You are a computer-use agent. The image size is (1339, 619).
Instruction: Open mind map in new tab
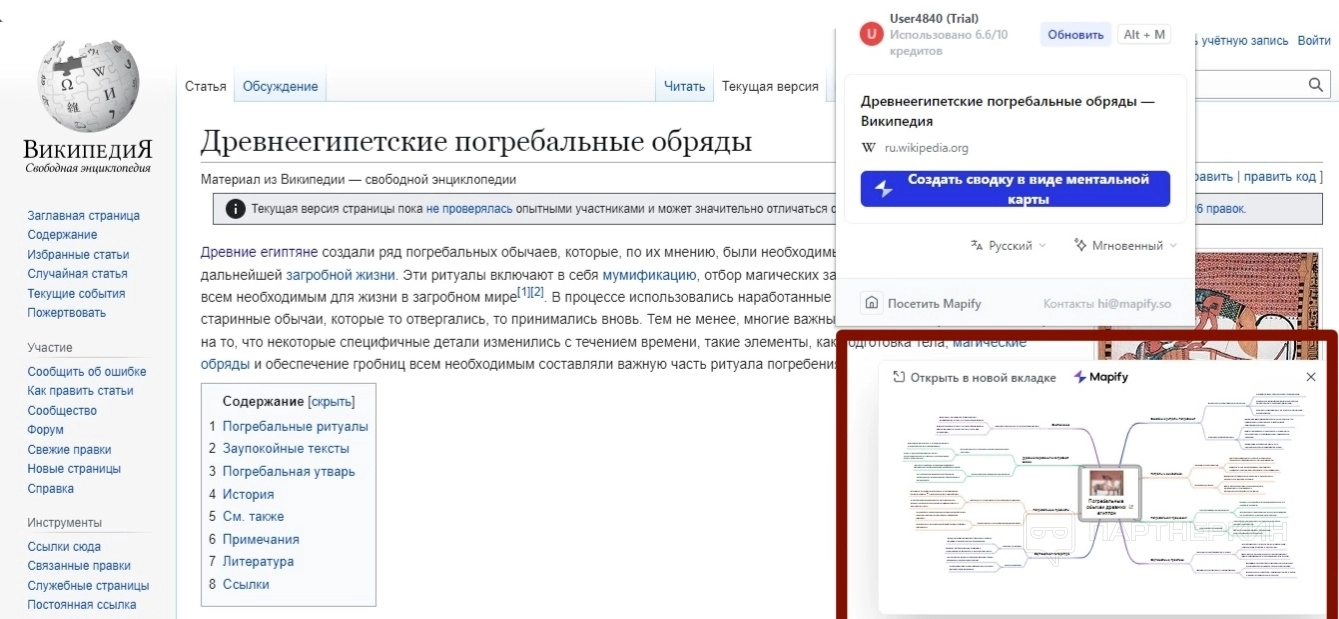click(974, 377)
